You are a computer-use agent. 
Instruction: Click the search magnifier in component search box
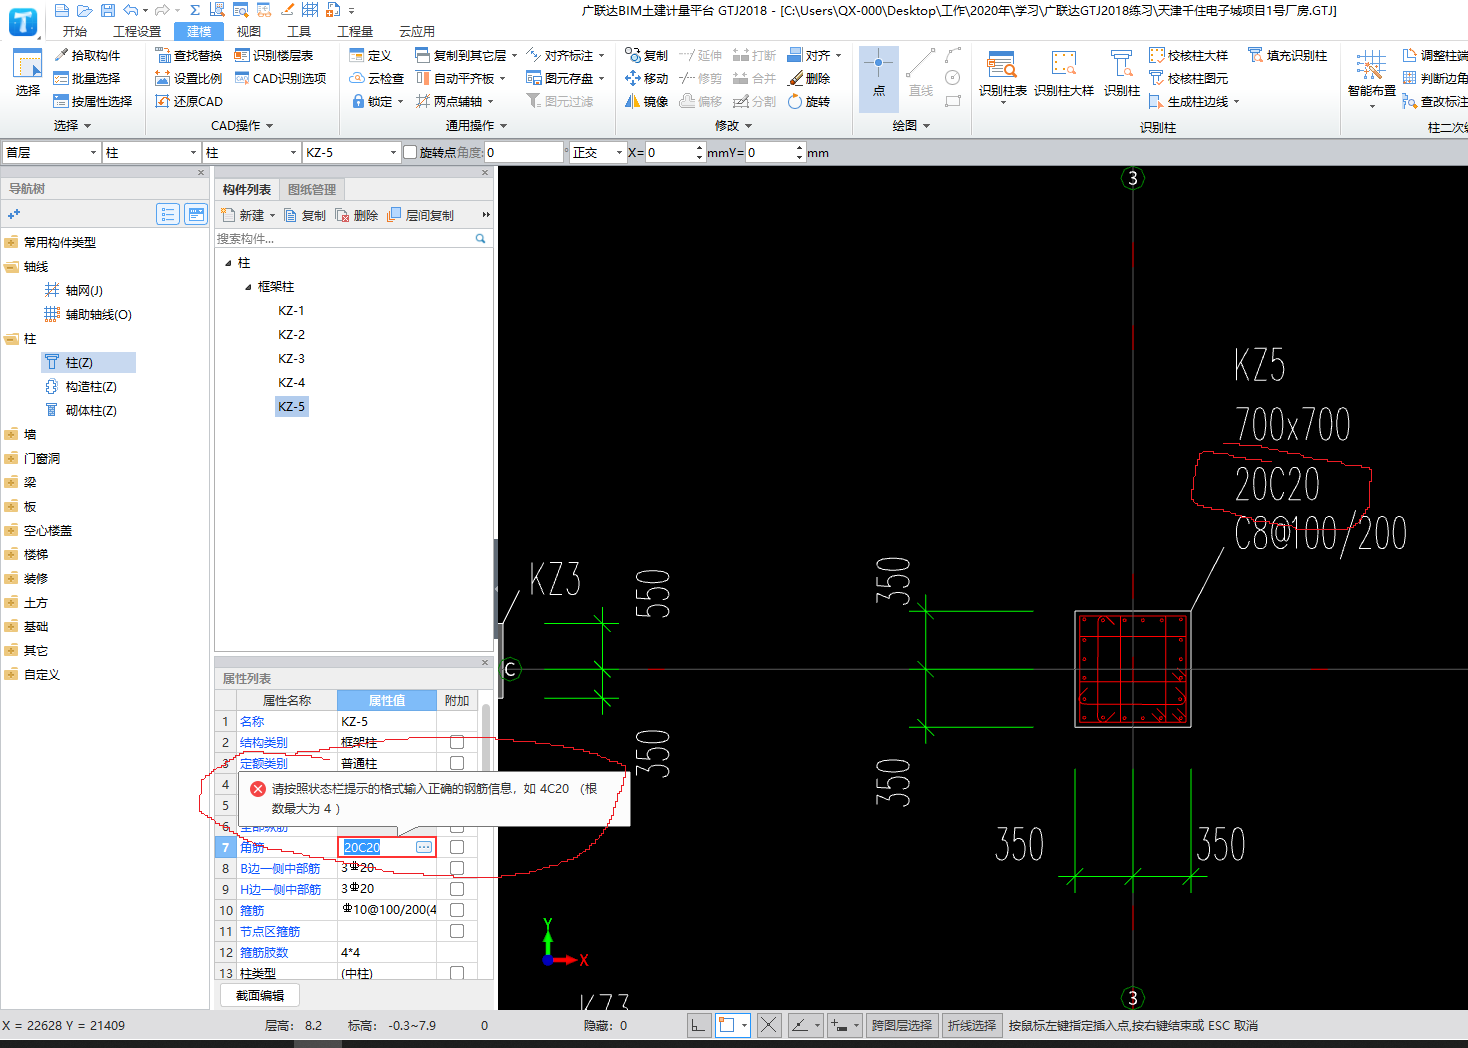(480, 238)
